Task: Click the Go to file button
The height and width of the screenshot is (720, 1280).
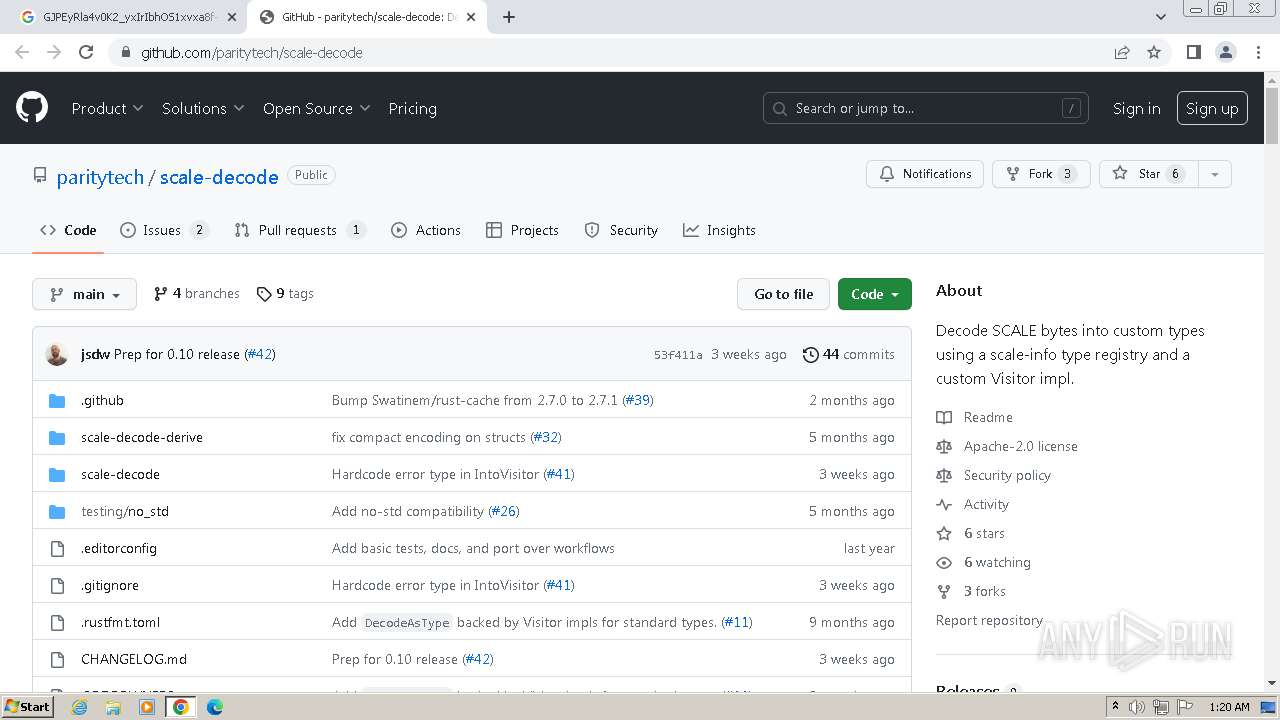Action: (784, 294)
